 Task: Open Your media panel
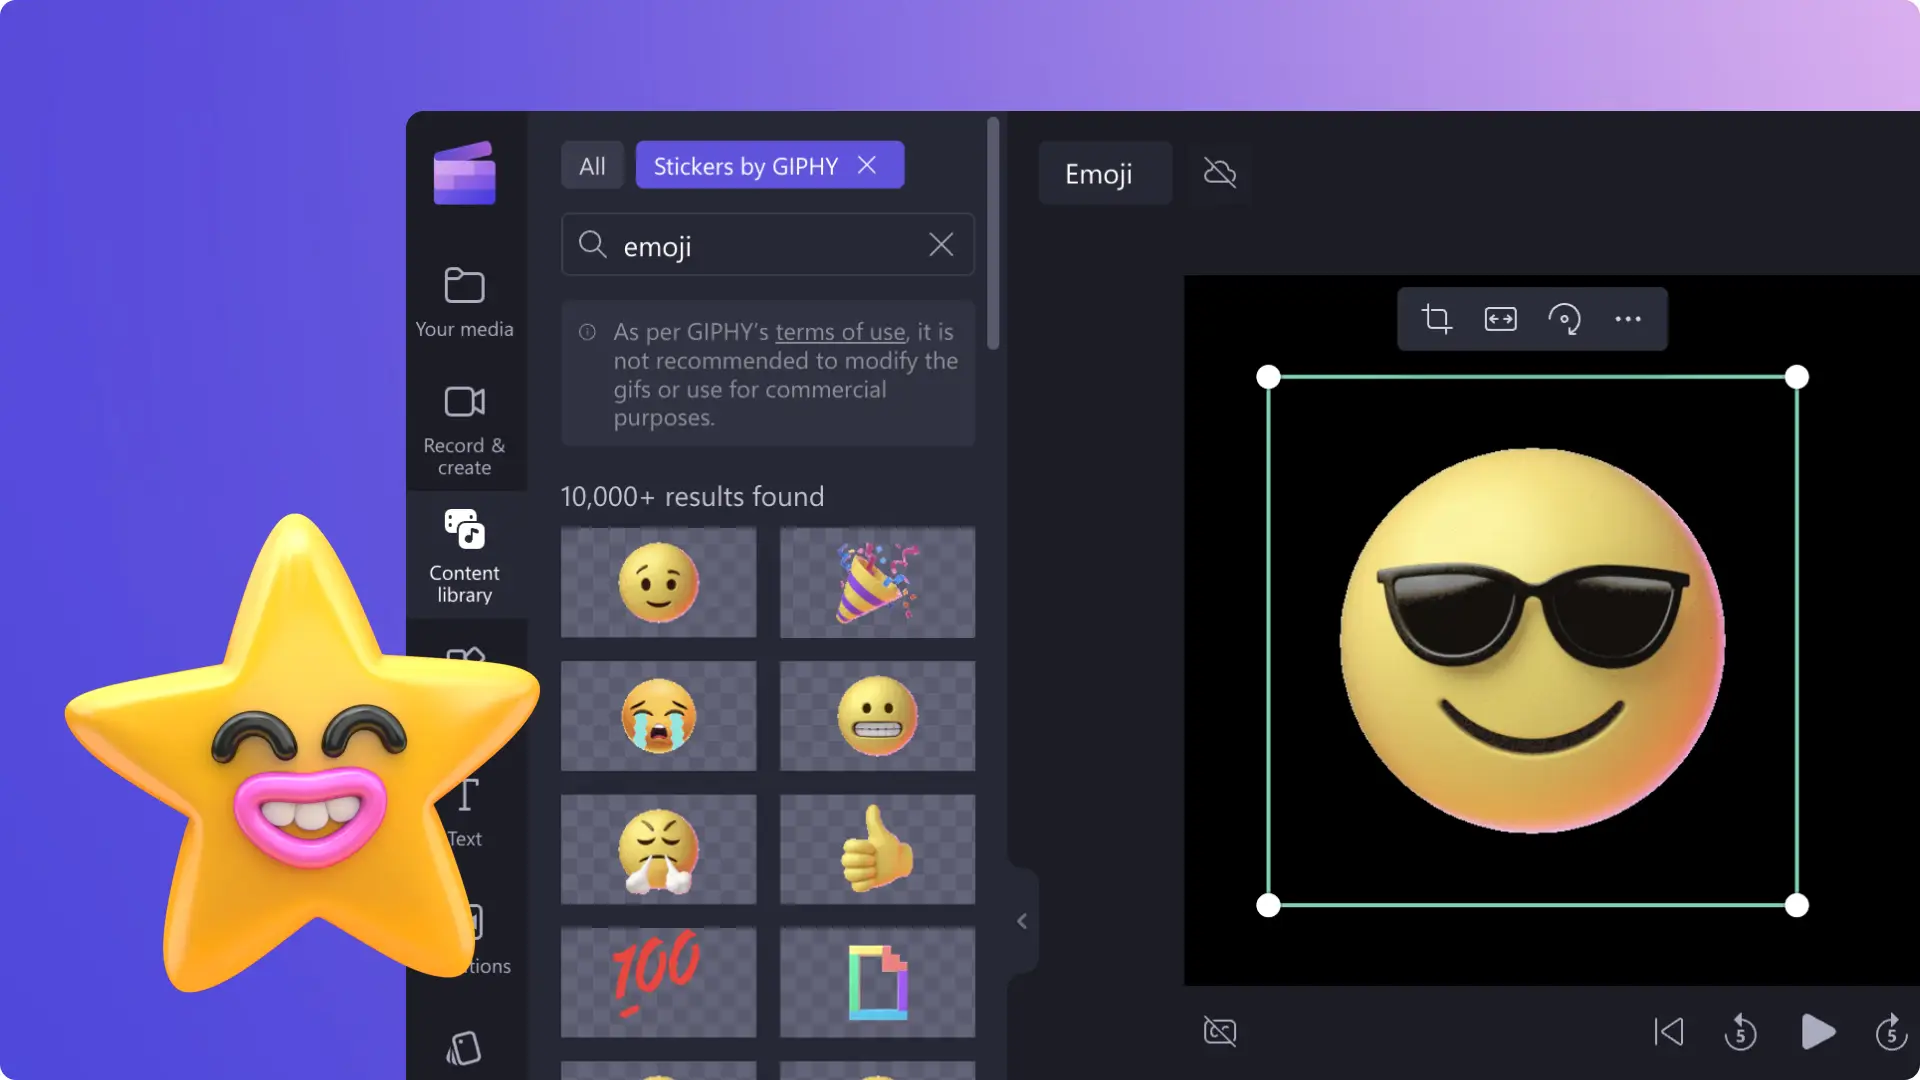[463, 301]
